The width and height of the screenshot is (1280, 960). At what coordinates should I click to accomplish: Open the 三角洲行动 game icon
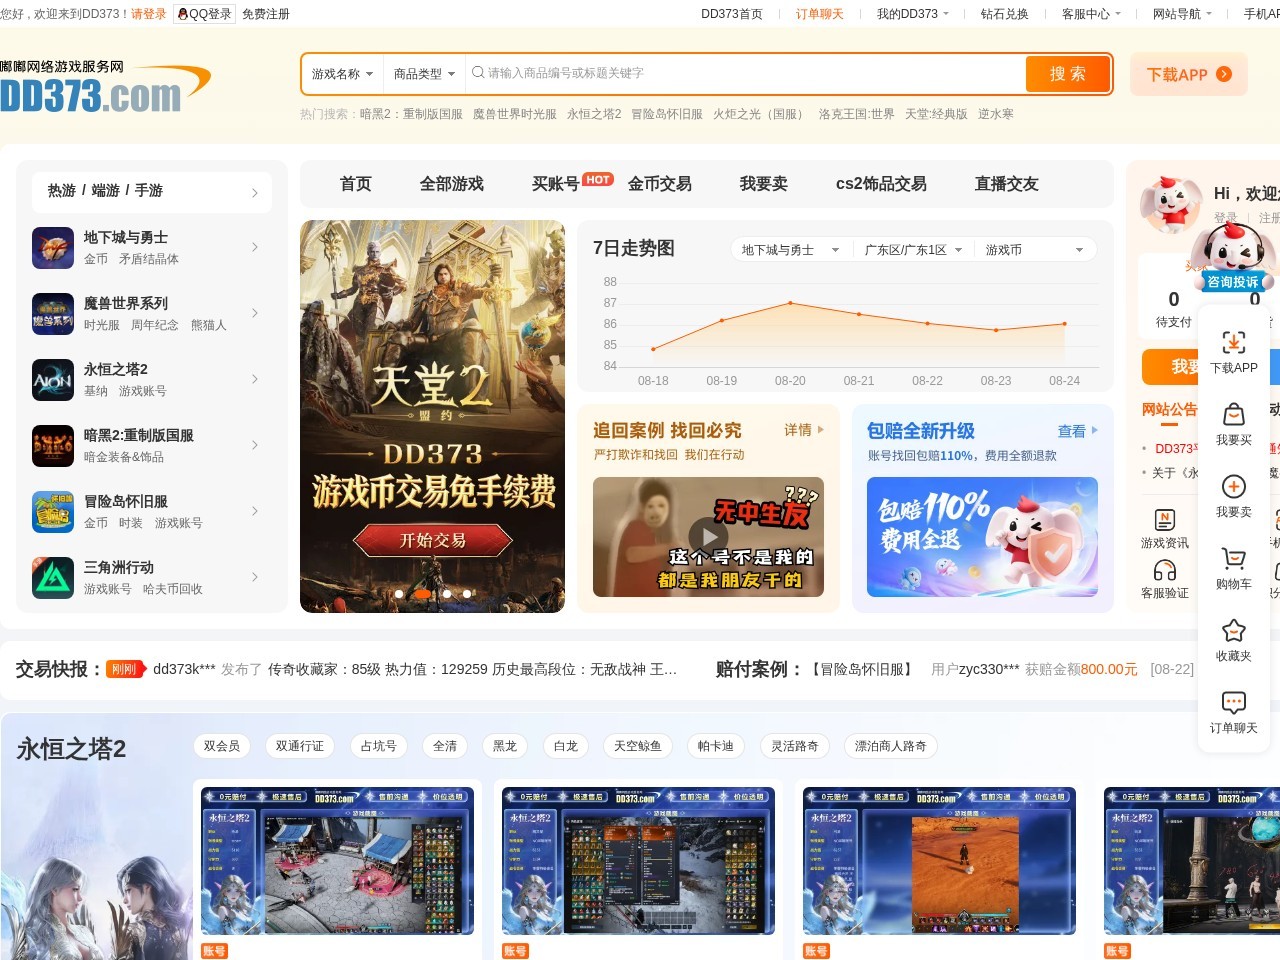(53, 578)
